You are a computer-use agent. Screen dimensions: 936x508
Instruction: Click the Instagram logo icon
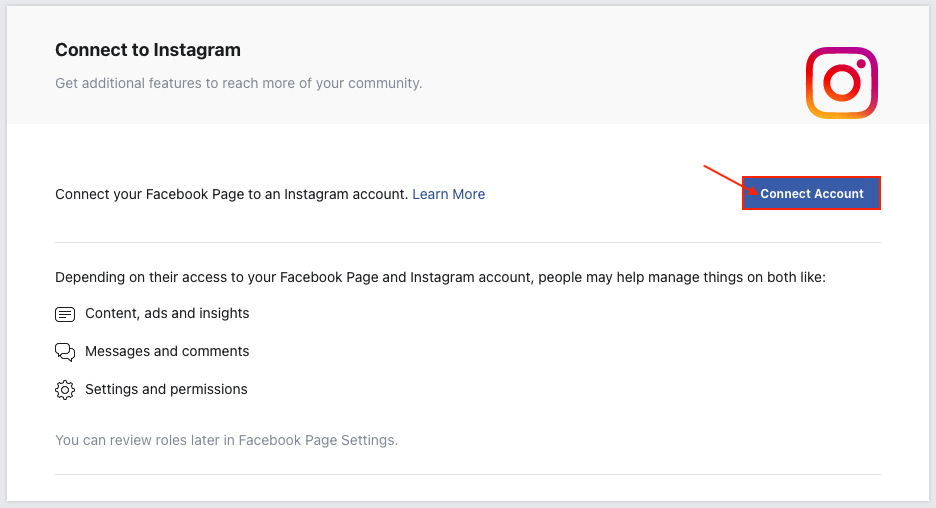[x=842, y=83]
